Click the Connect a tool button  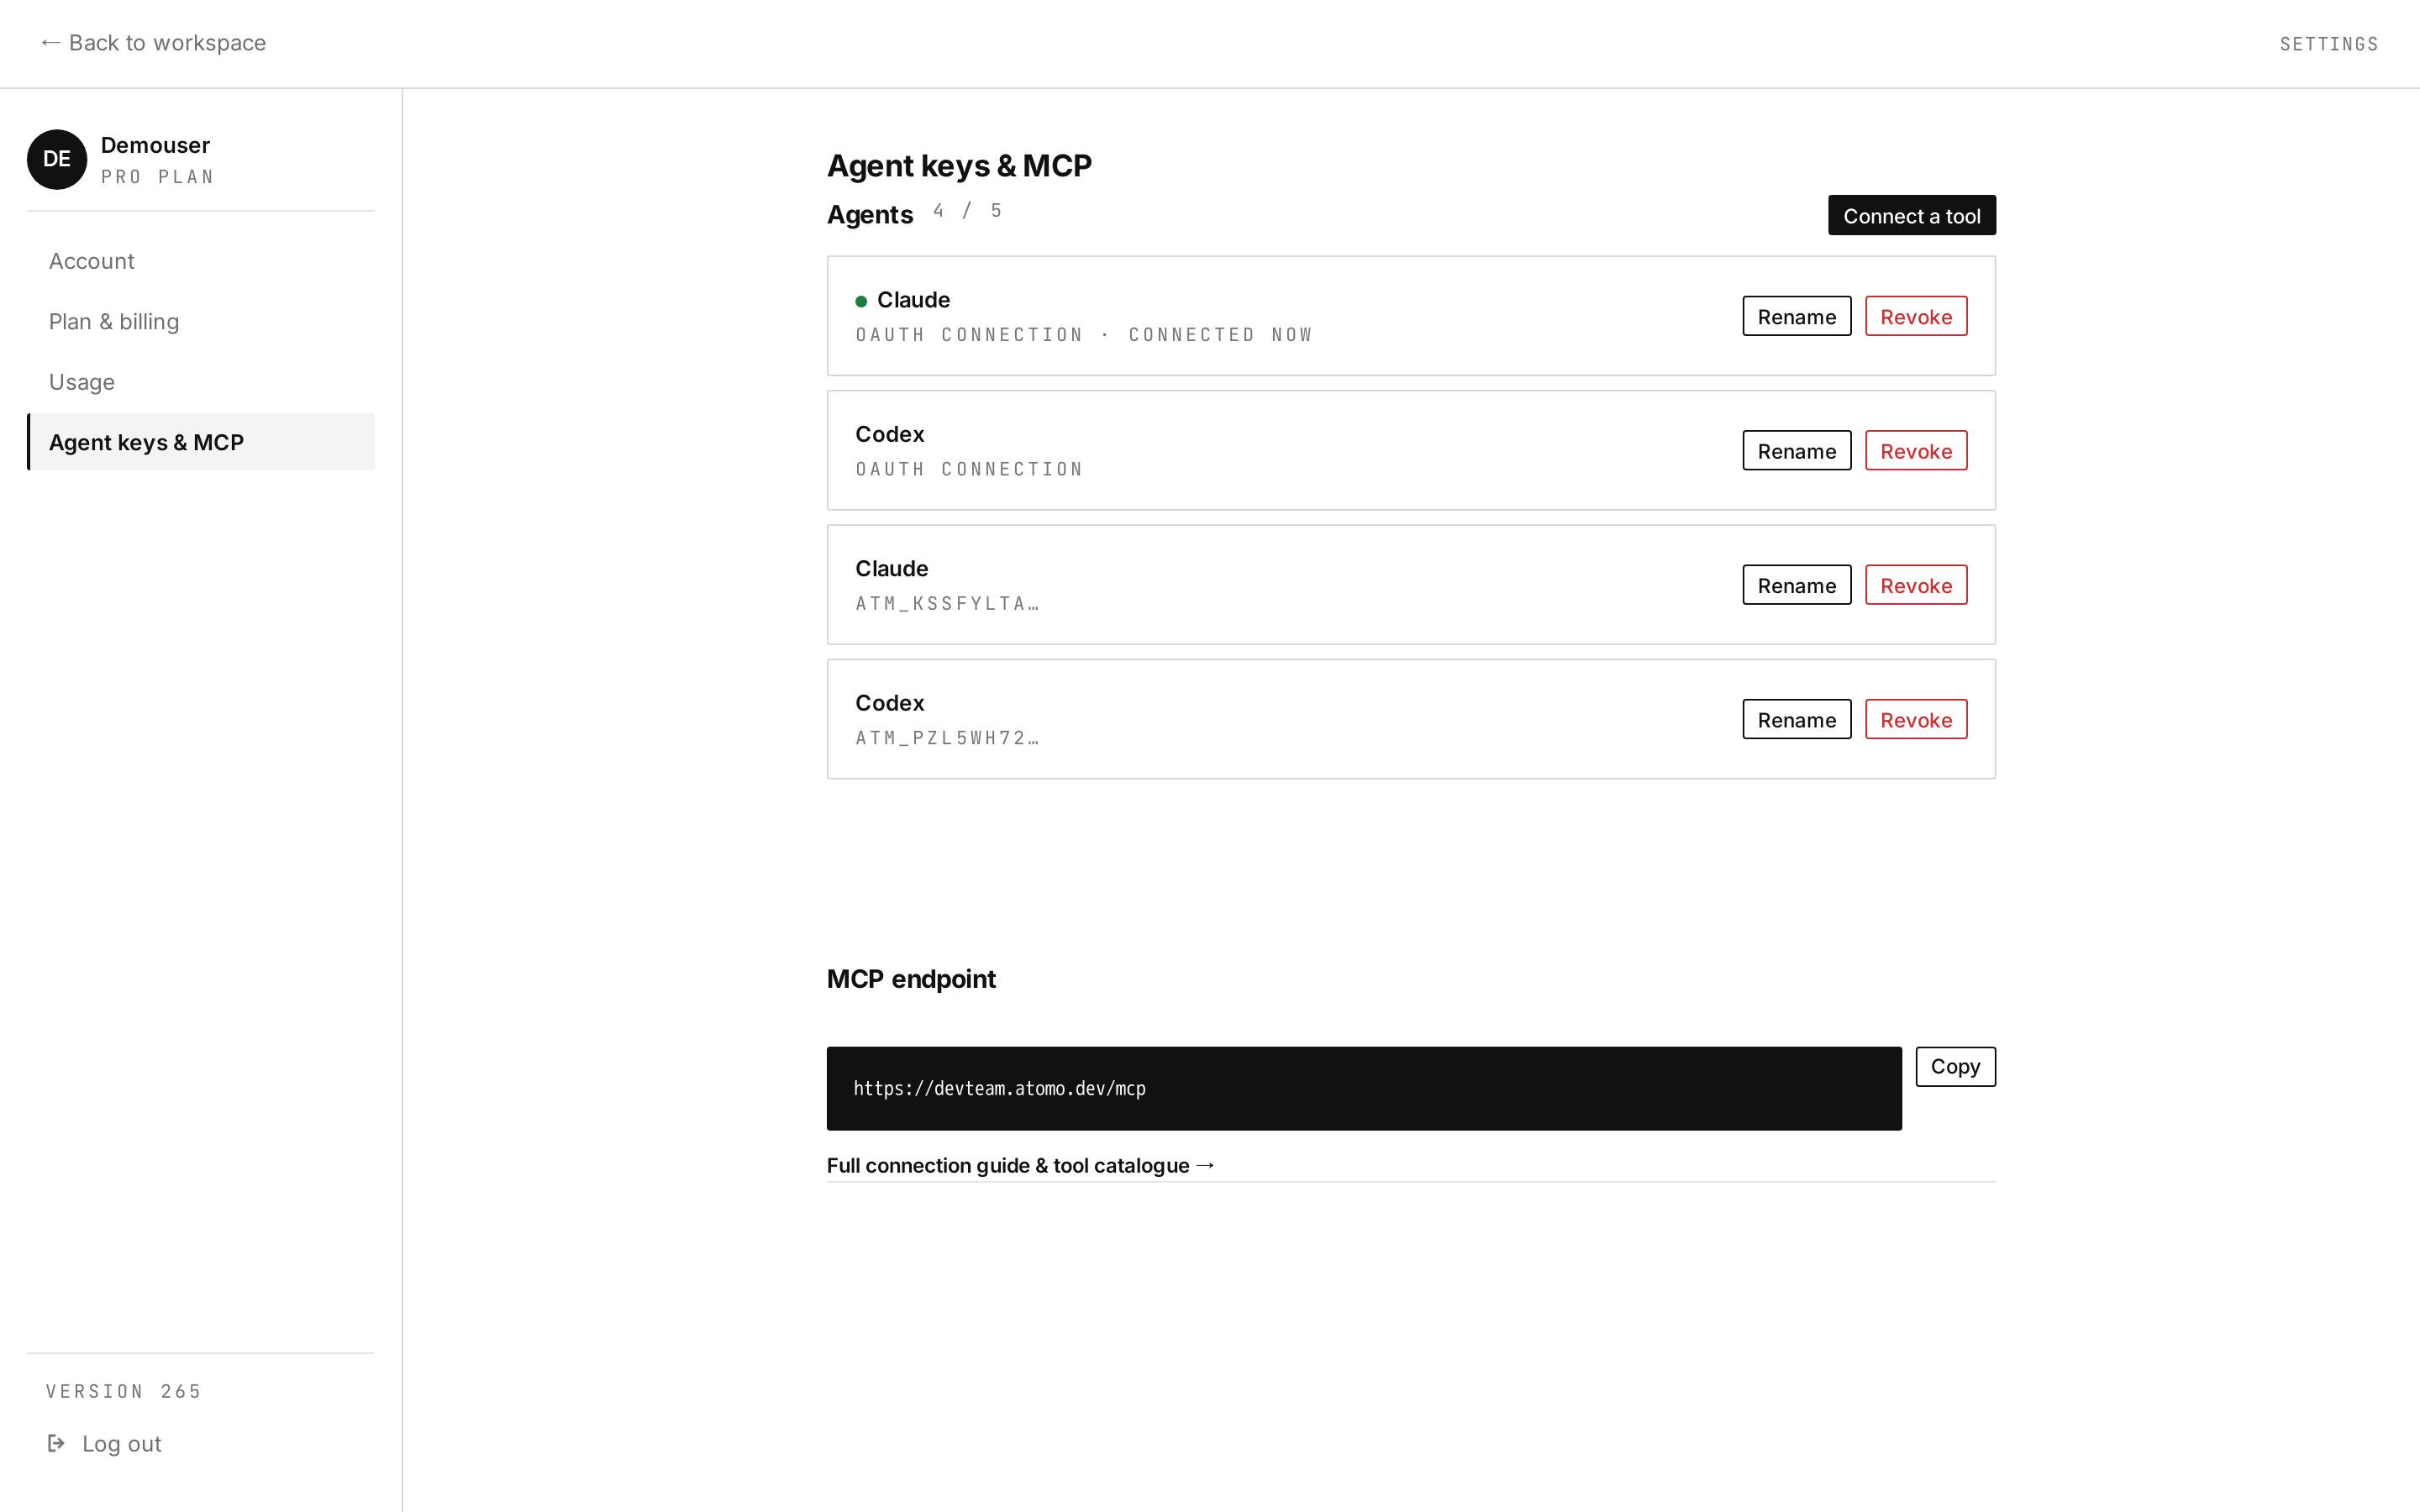[1911, 215]
